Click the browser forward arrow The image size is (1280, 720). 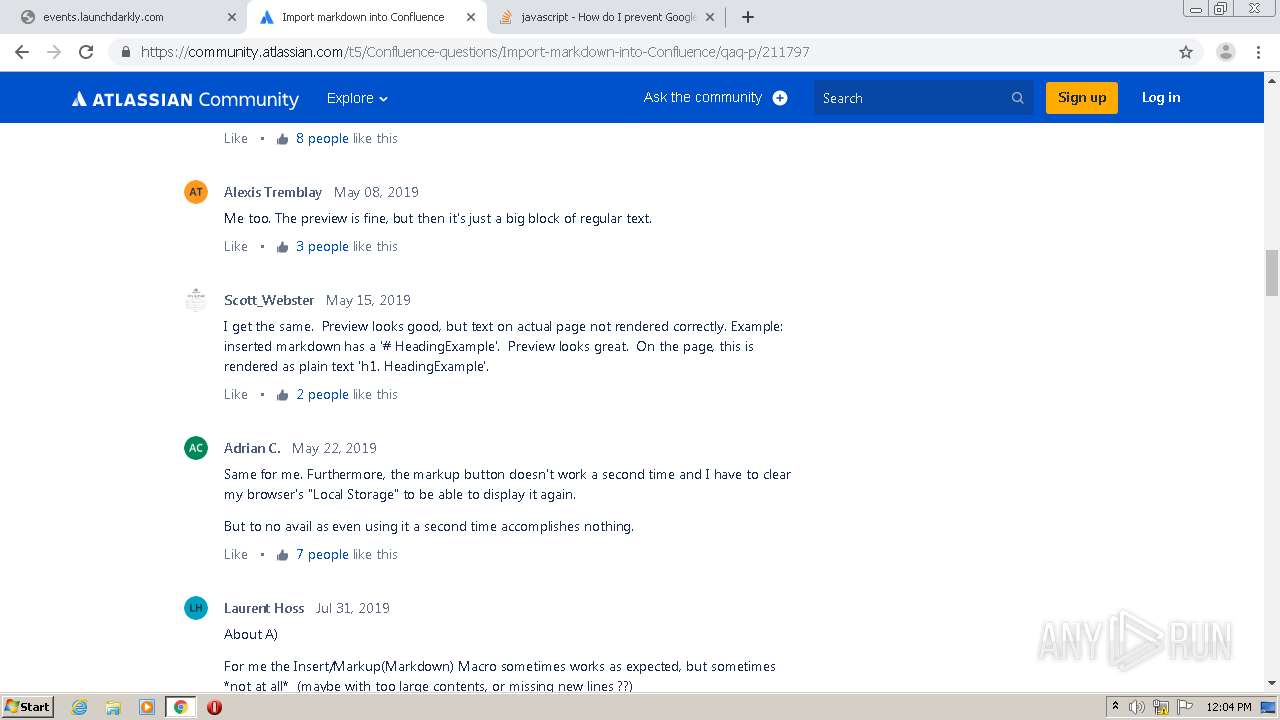(54, 52)
